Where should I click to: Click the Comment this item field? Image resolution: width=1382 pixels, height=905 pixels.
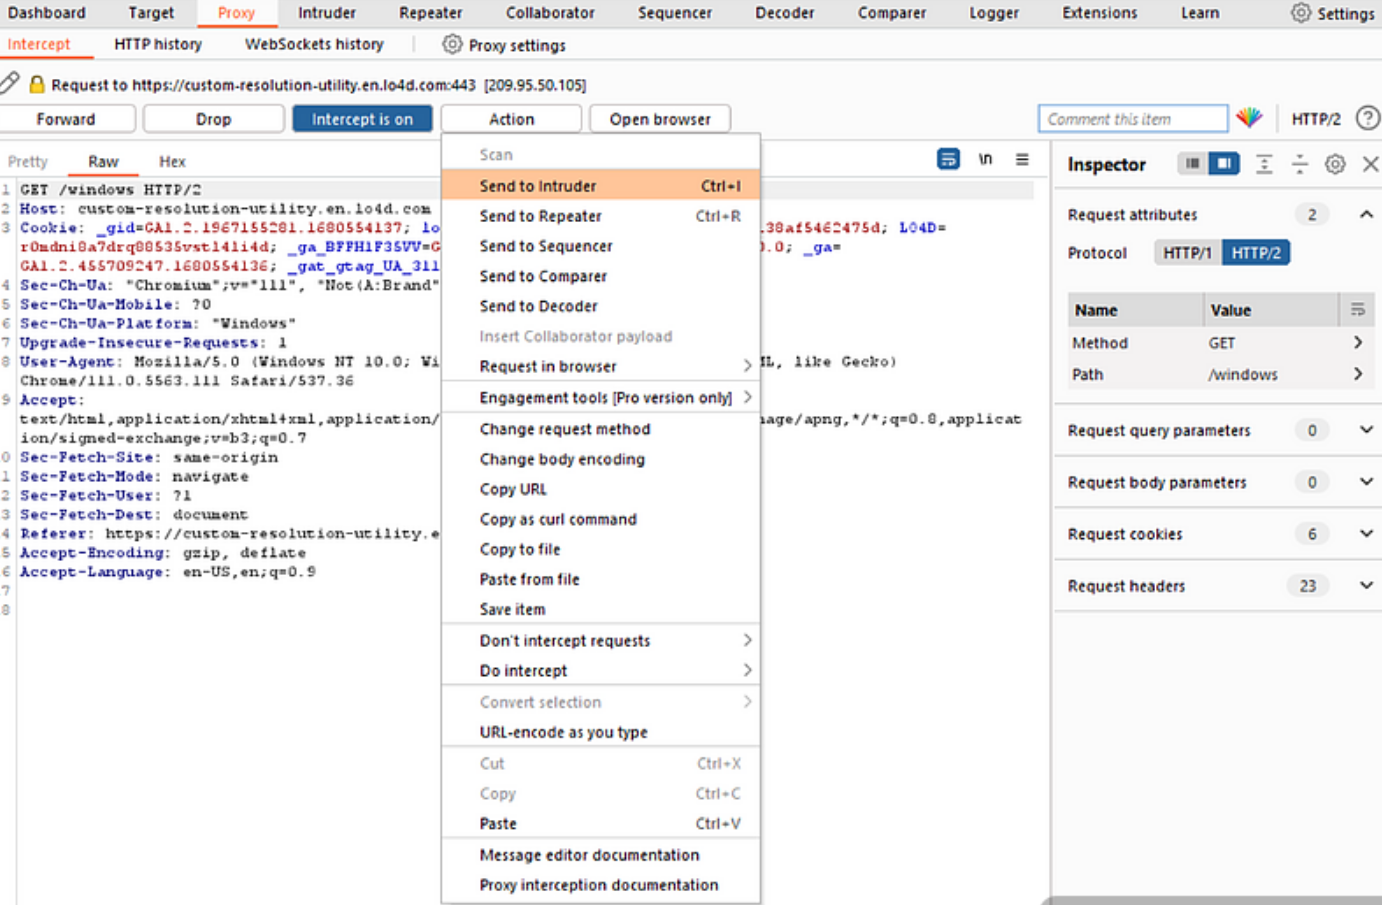coord(1132,119)
